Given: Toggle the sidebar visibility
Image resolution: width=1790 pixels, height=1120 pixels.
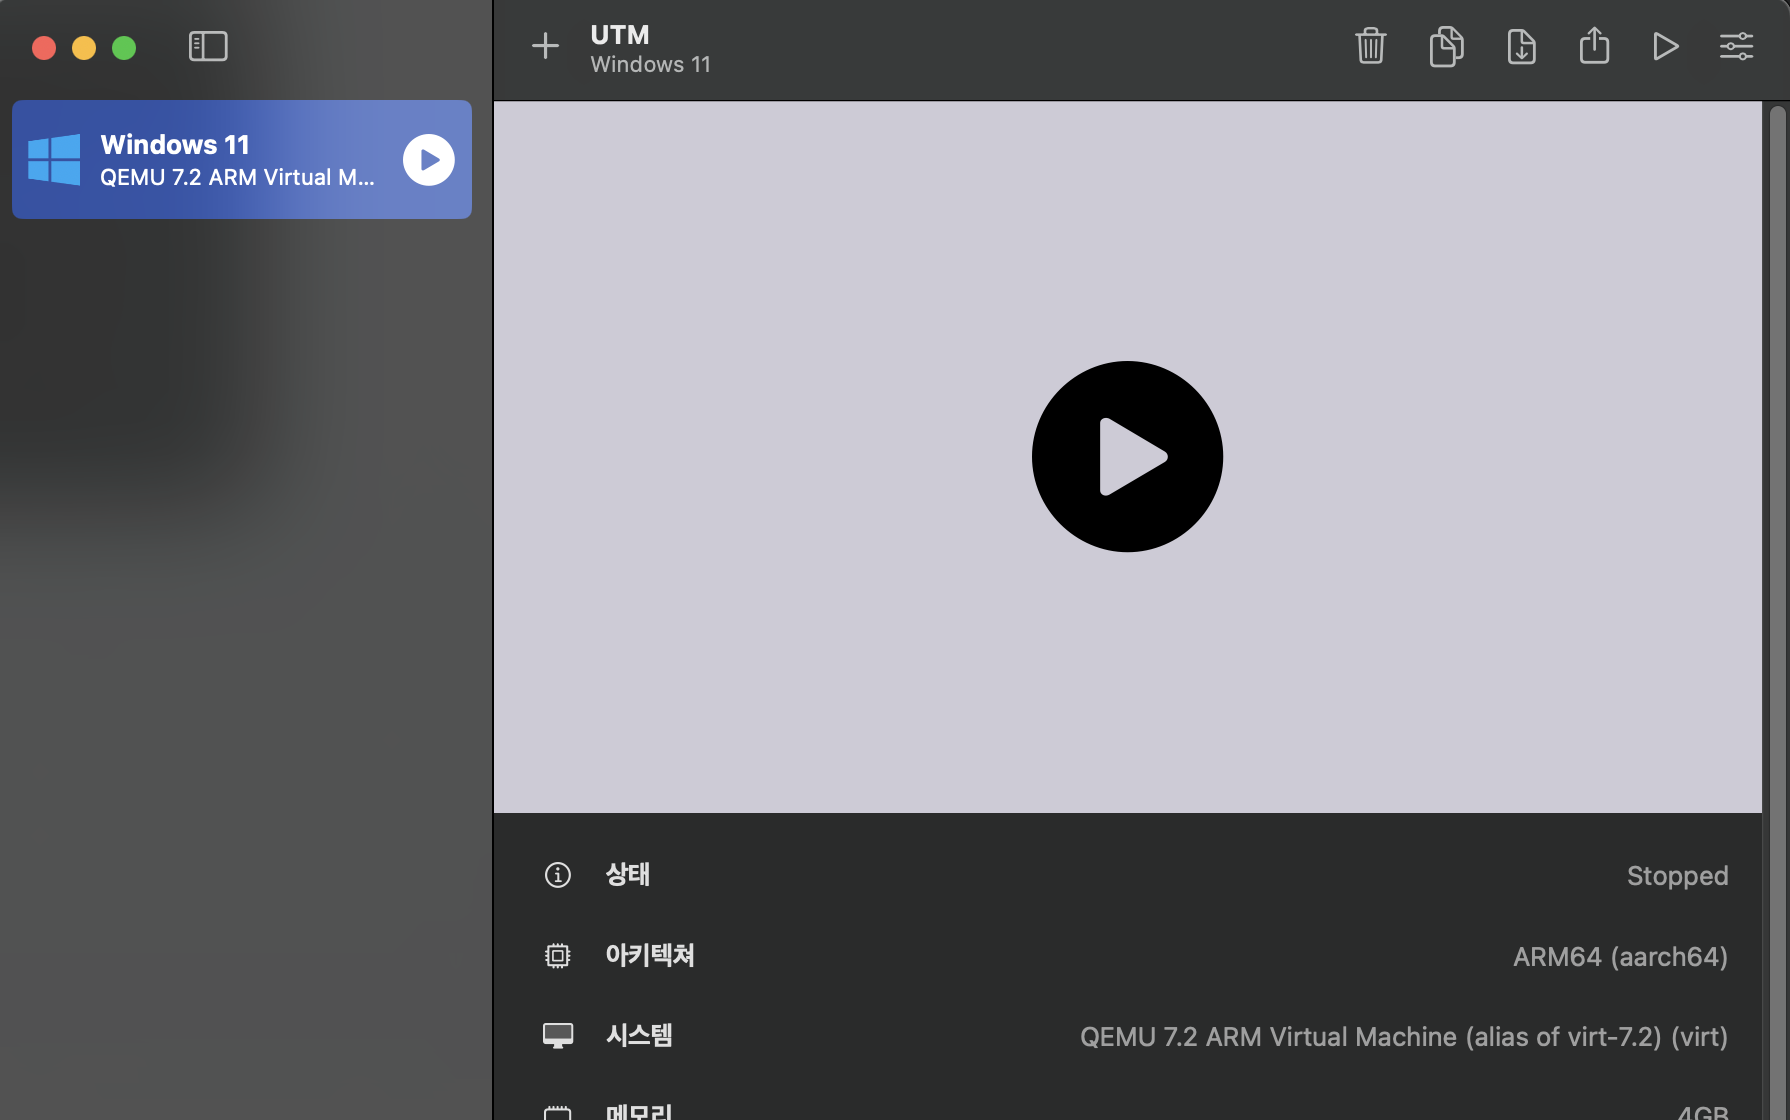Looking at the screenshot, I should [x=208, y=46].
